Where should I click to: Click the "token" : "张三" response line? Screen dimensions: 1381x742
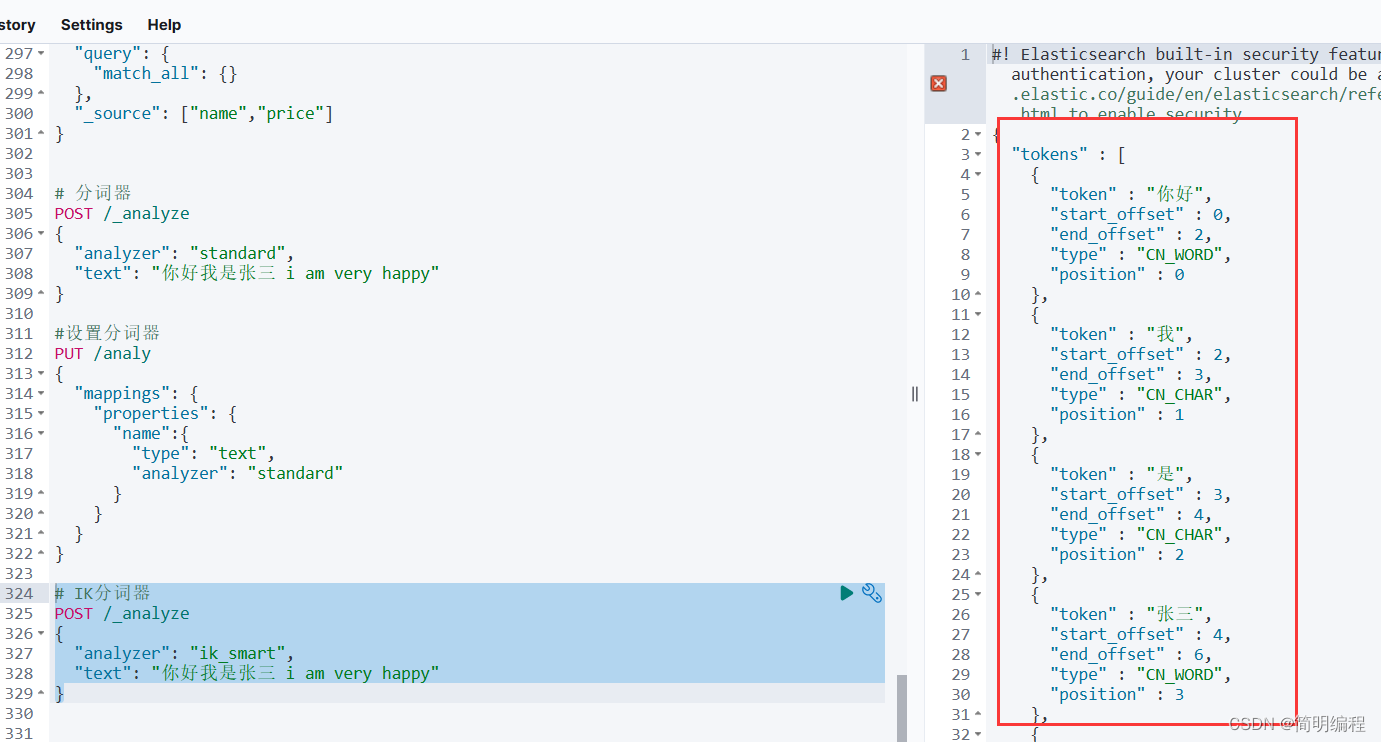[1131, 614]
